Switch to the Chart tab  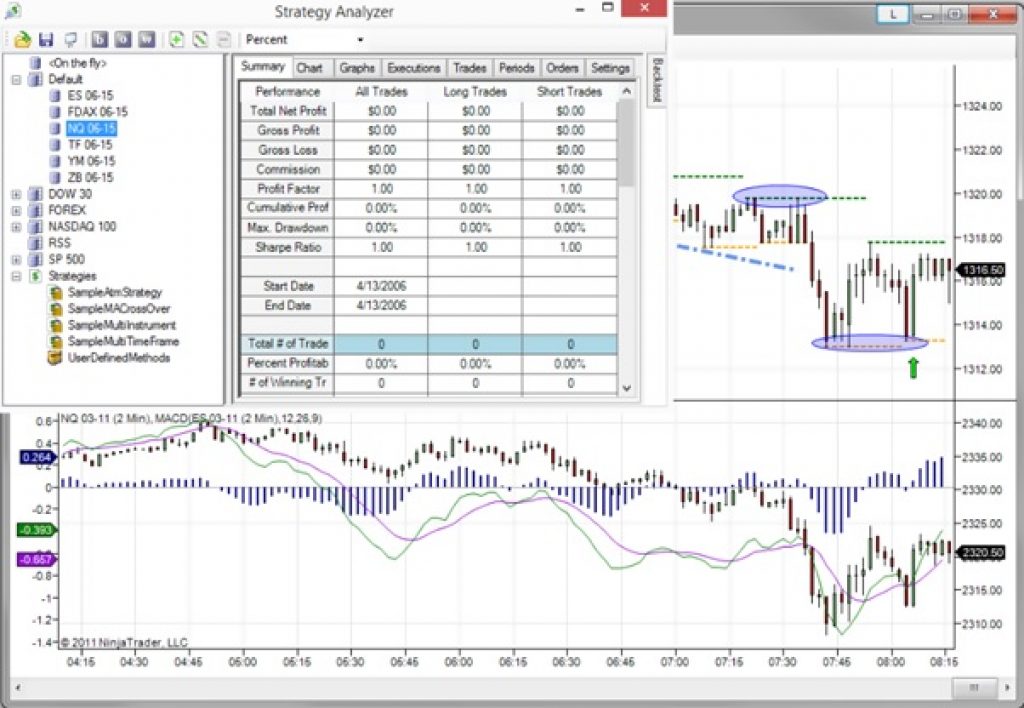pyautogui.click(x=310, y=68)
